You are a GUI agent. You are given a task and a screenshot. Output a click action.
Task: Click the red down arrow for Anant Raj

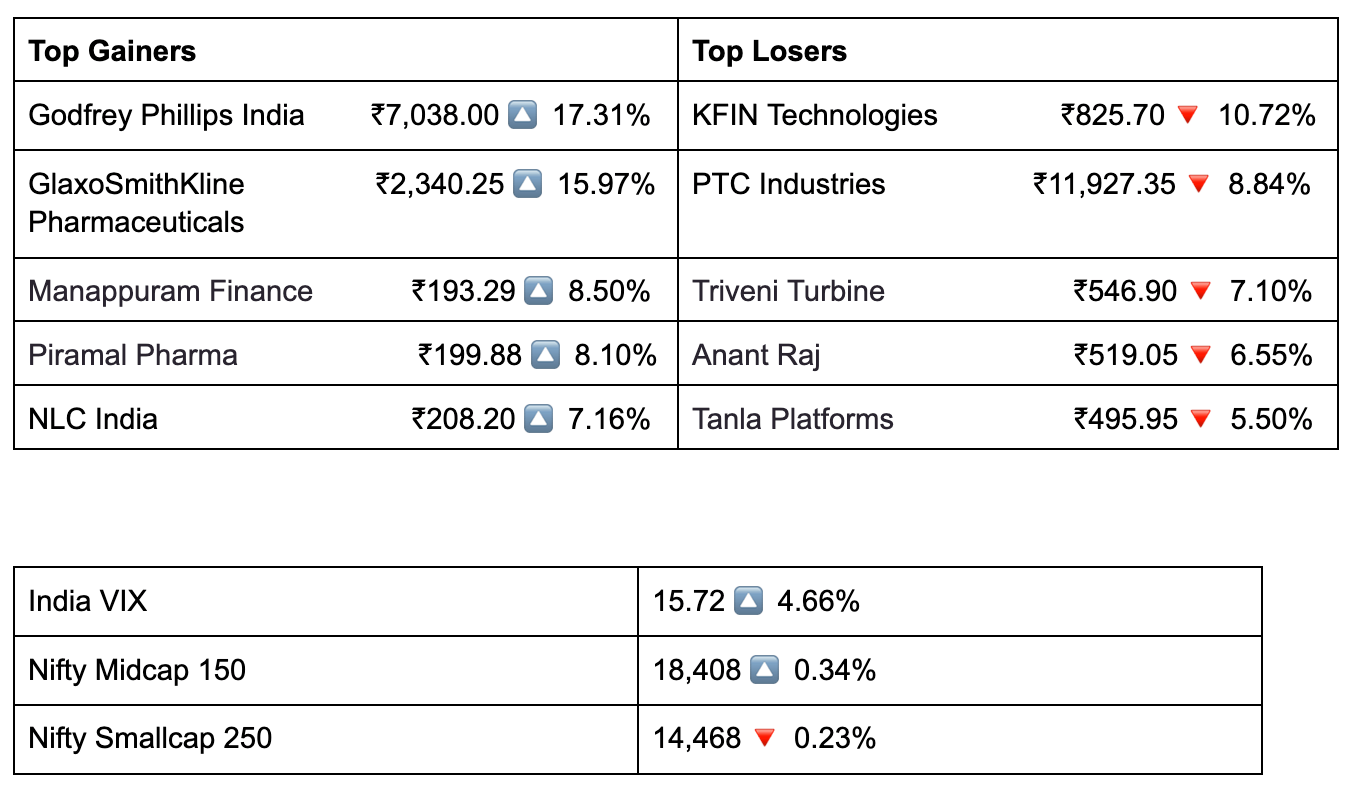(1201, 355)
